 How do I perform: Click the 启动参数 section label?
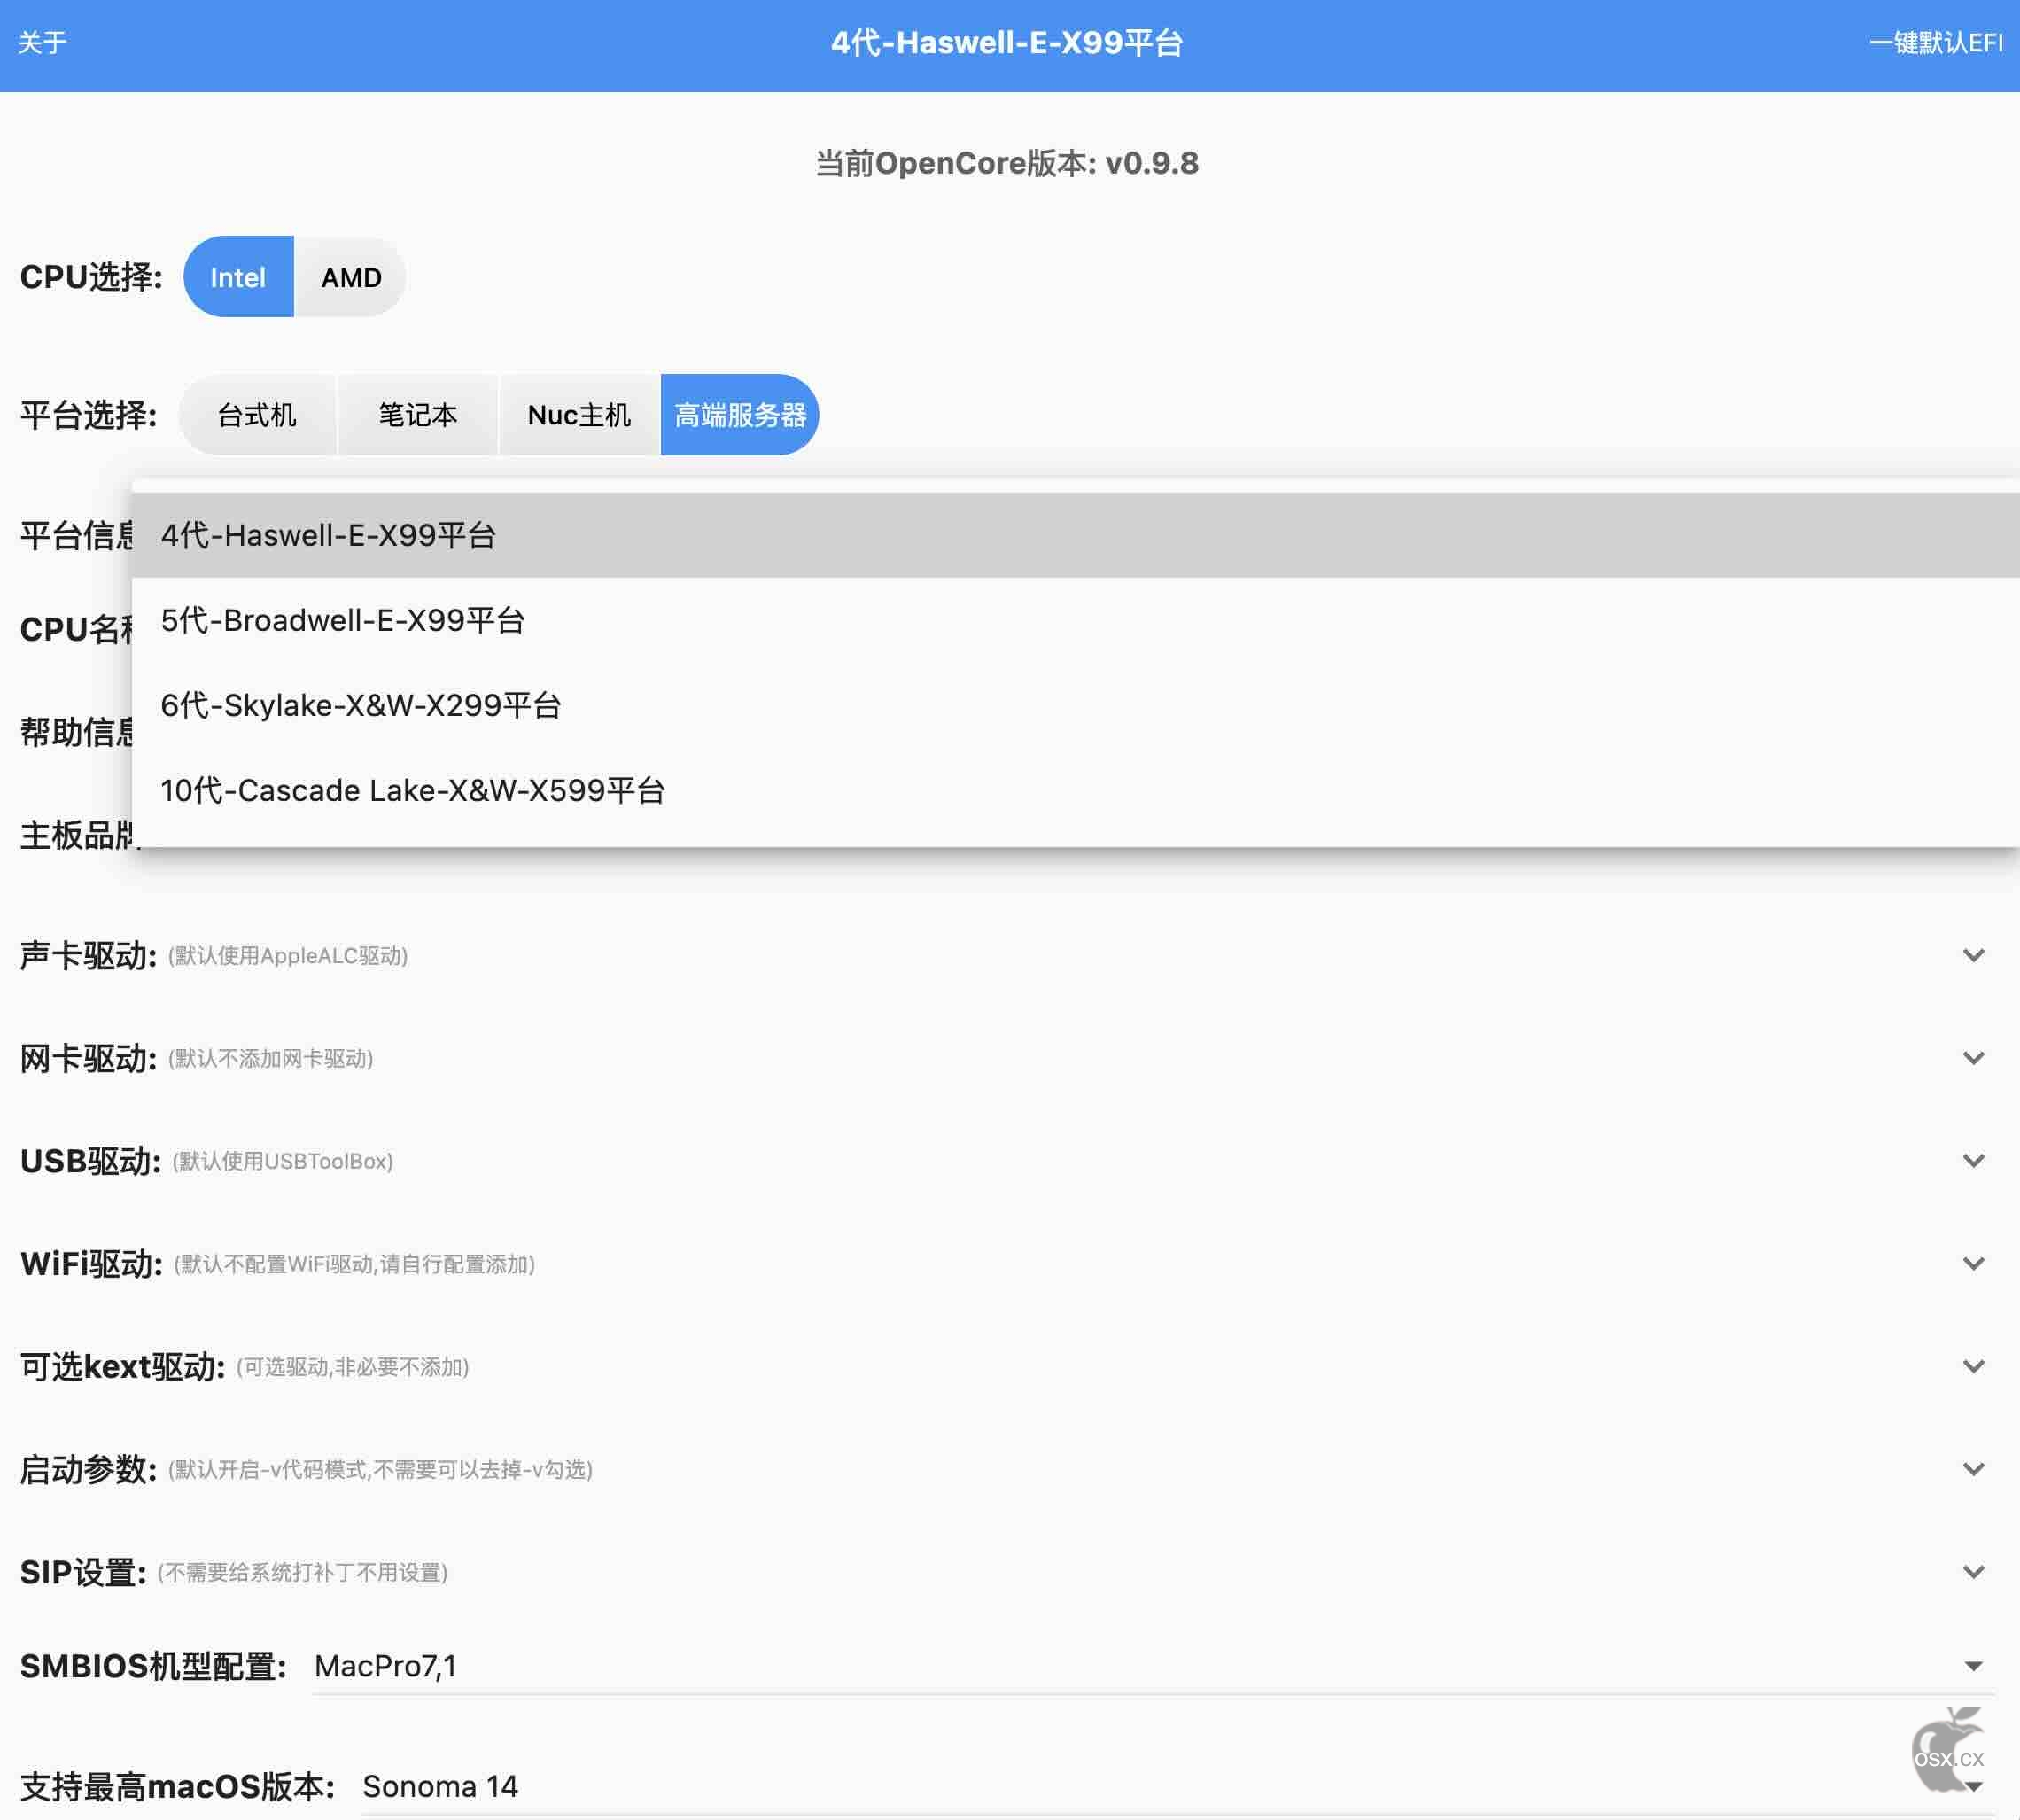pyautogui.click(x=88, y=1469)
